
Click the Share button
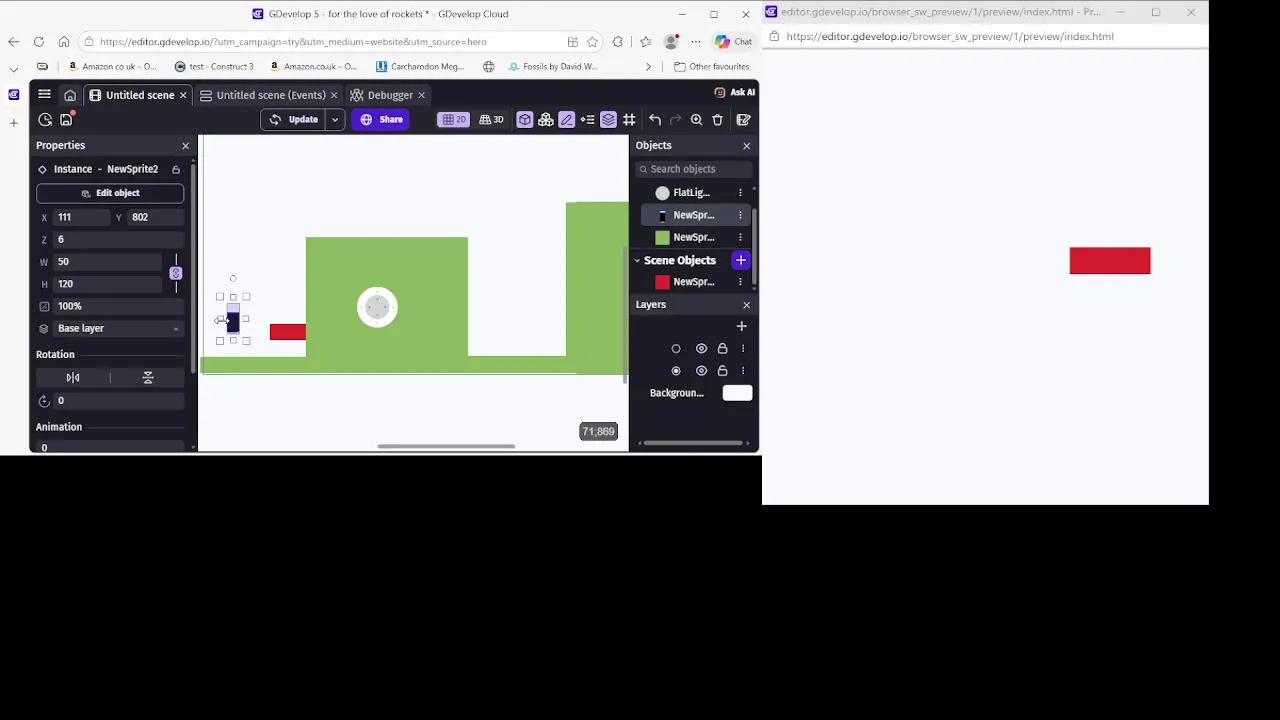click(x=382, y=120)
